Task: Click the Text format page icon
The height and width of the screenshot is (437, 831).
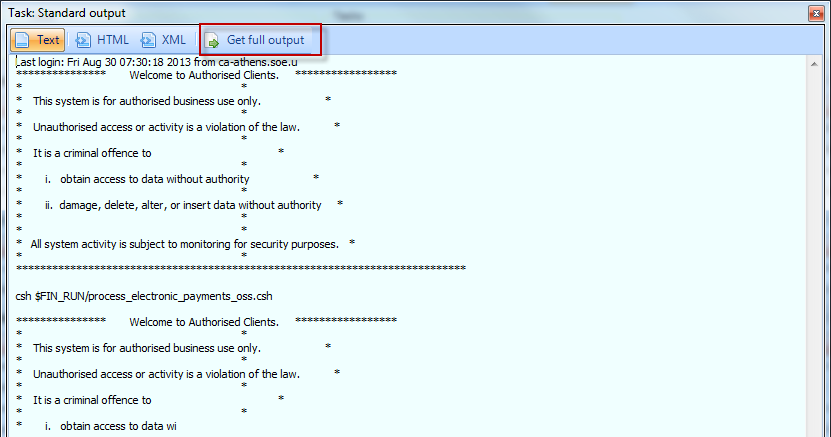Action: pyautogui.click(x=23, y=40)
